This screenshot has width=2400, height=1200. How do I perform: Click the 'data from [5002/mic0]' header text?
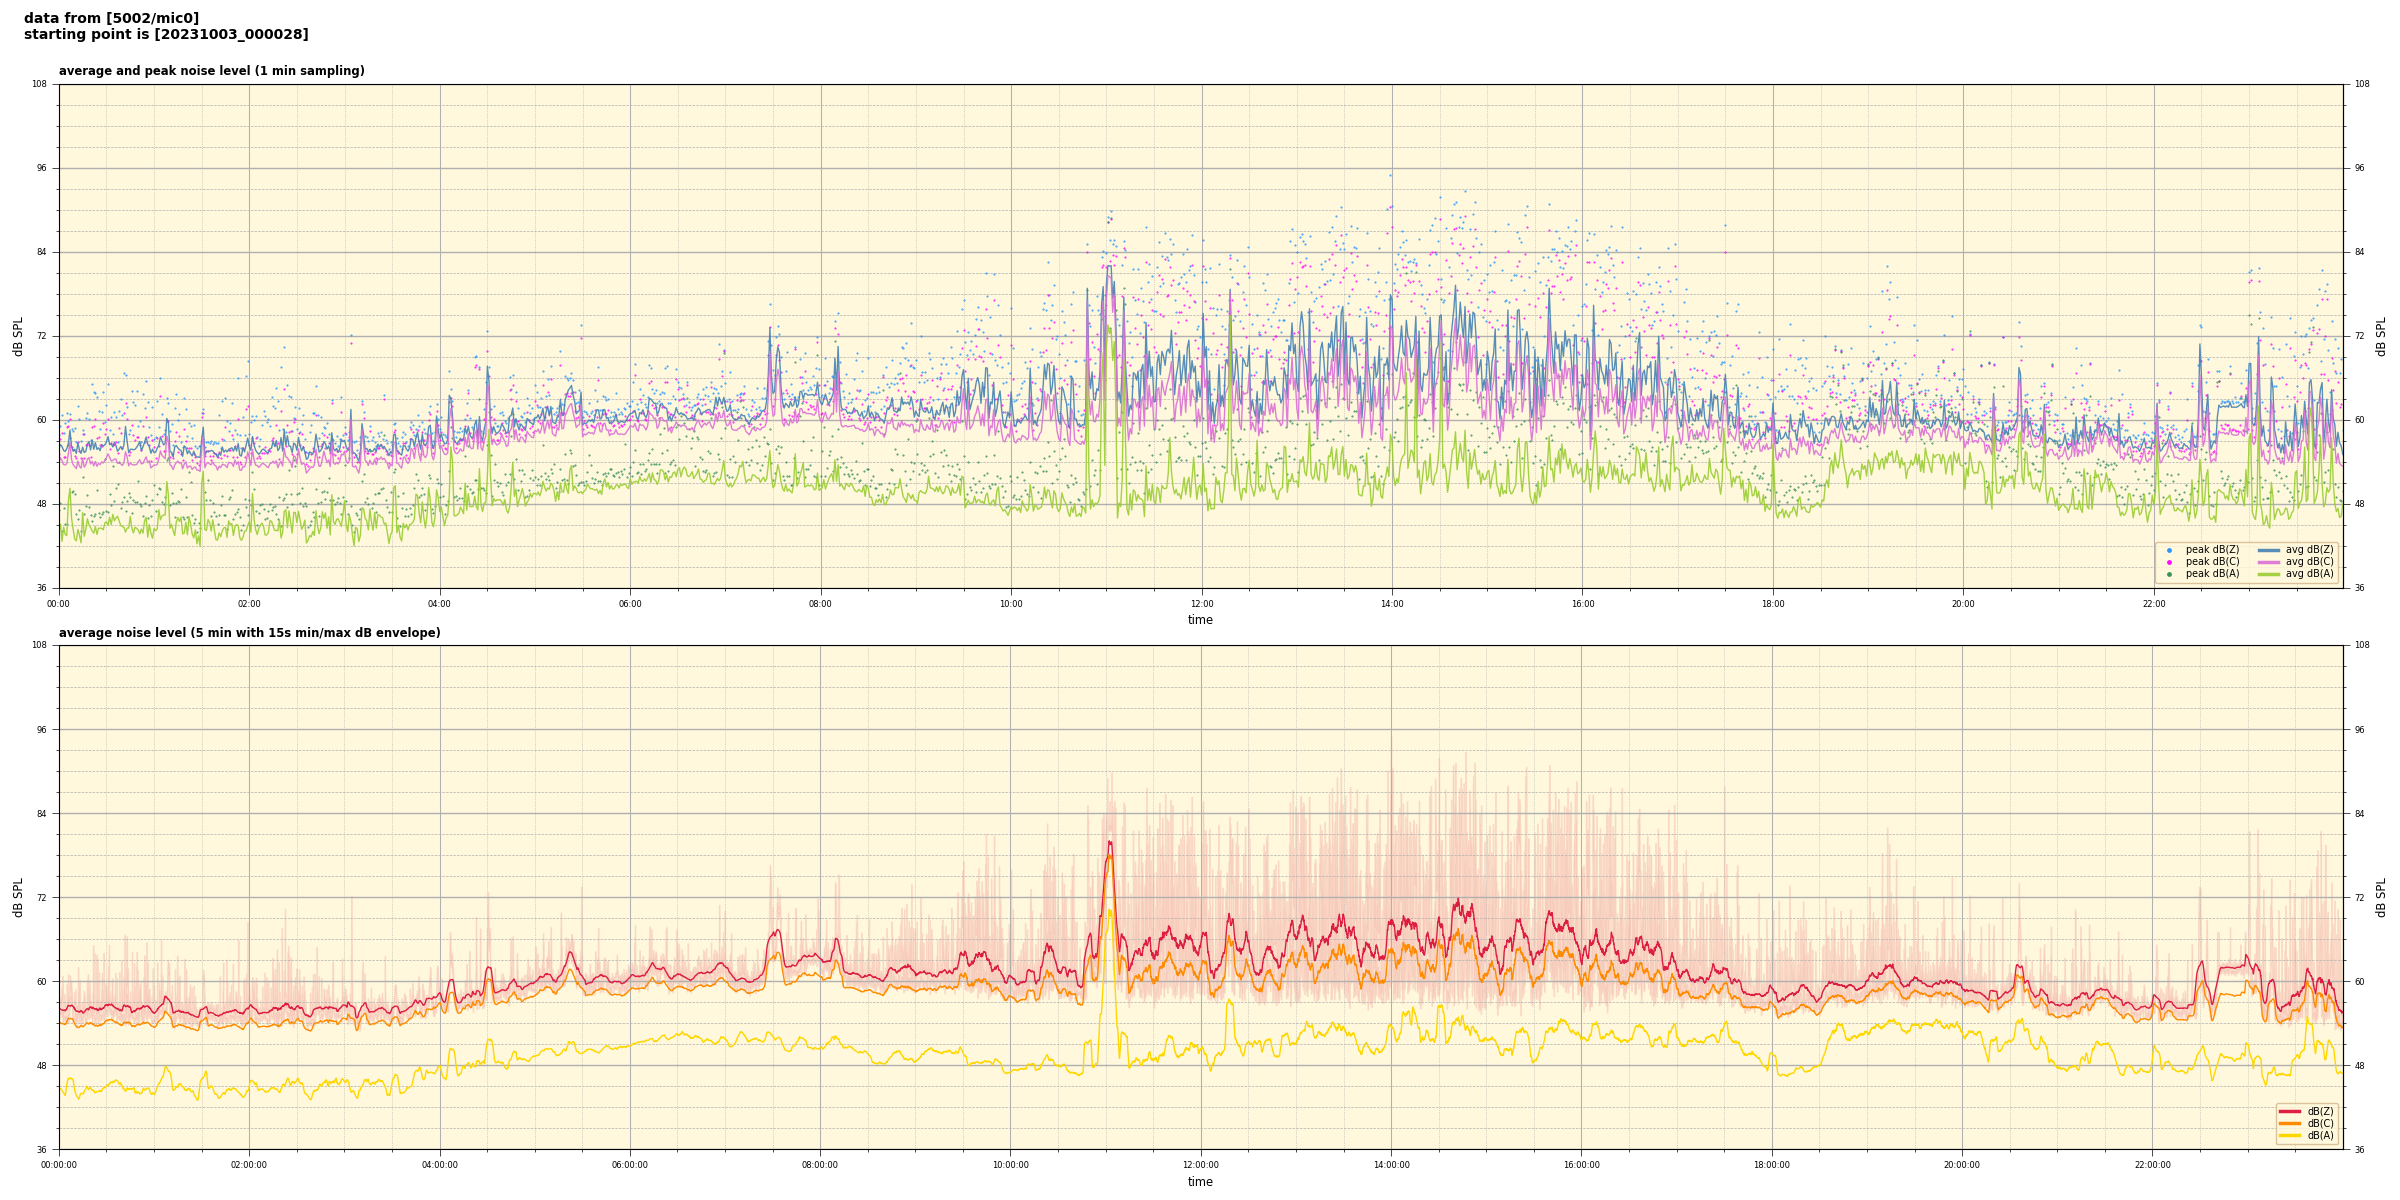pos(111,18)
